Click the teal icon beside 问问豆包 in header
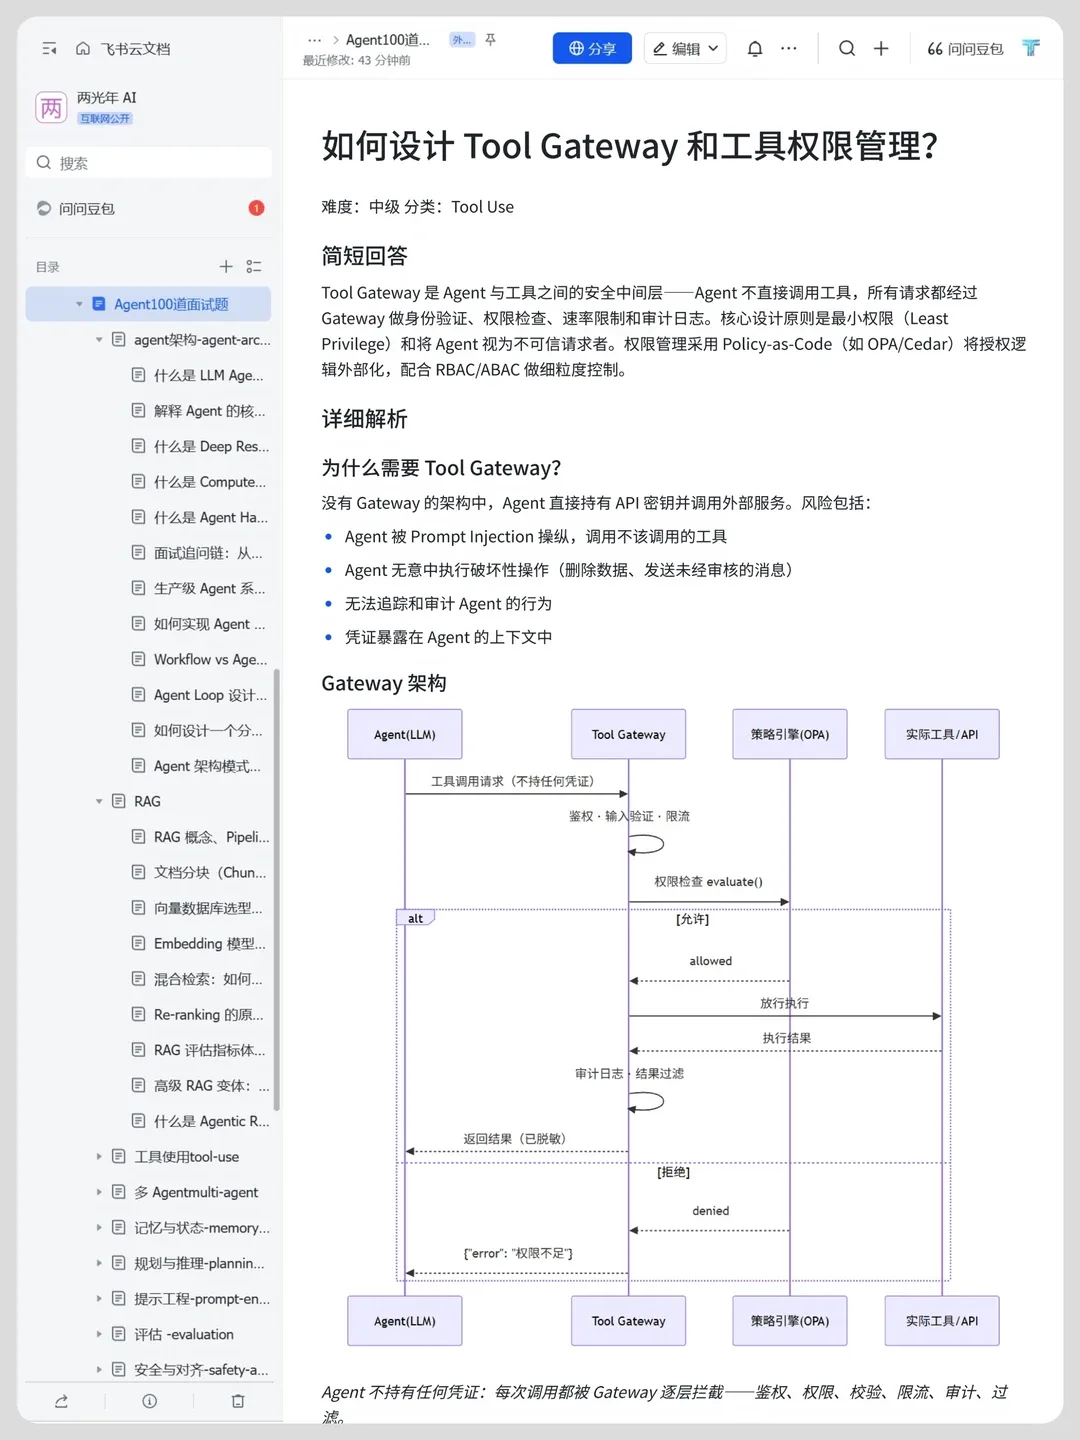The image size is (1080, 1440). tap(1031, 48)
